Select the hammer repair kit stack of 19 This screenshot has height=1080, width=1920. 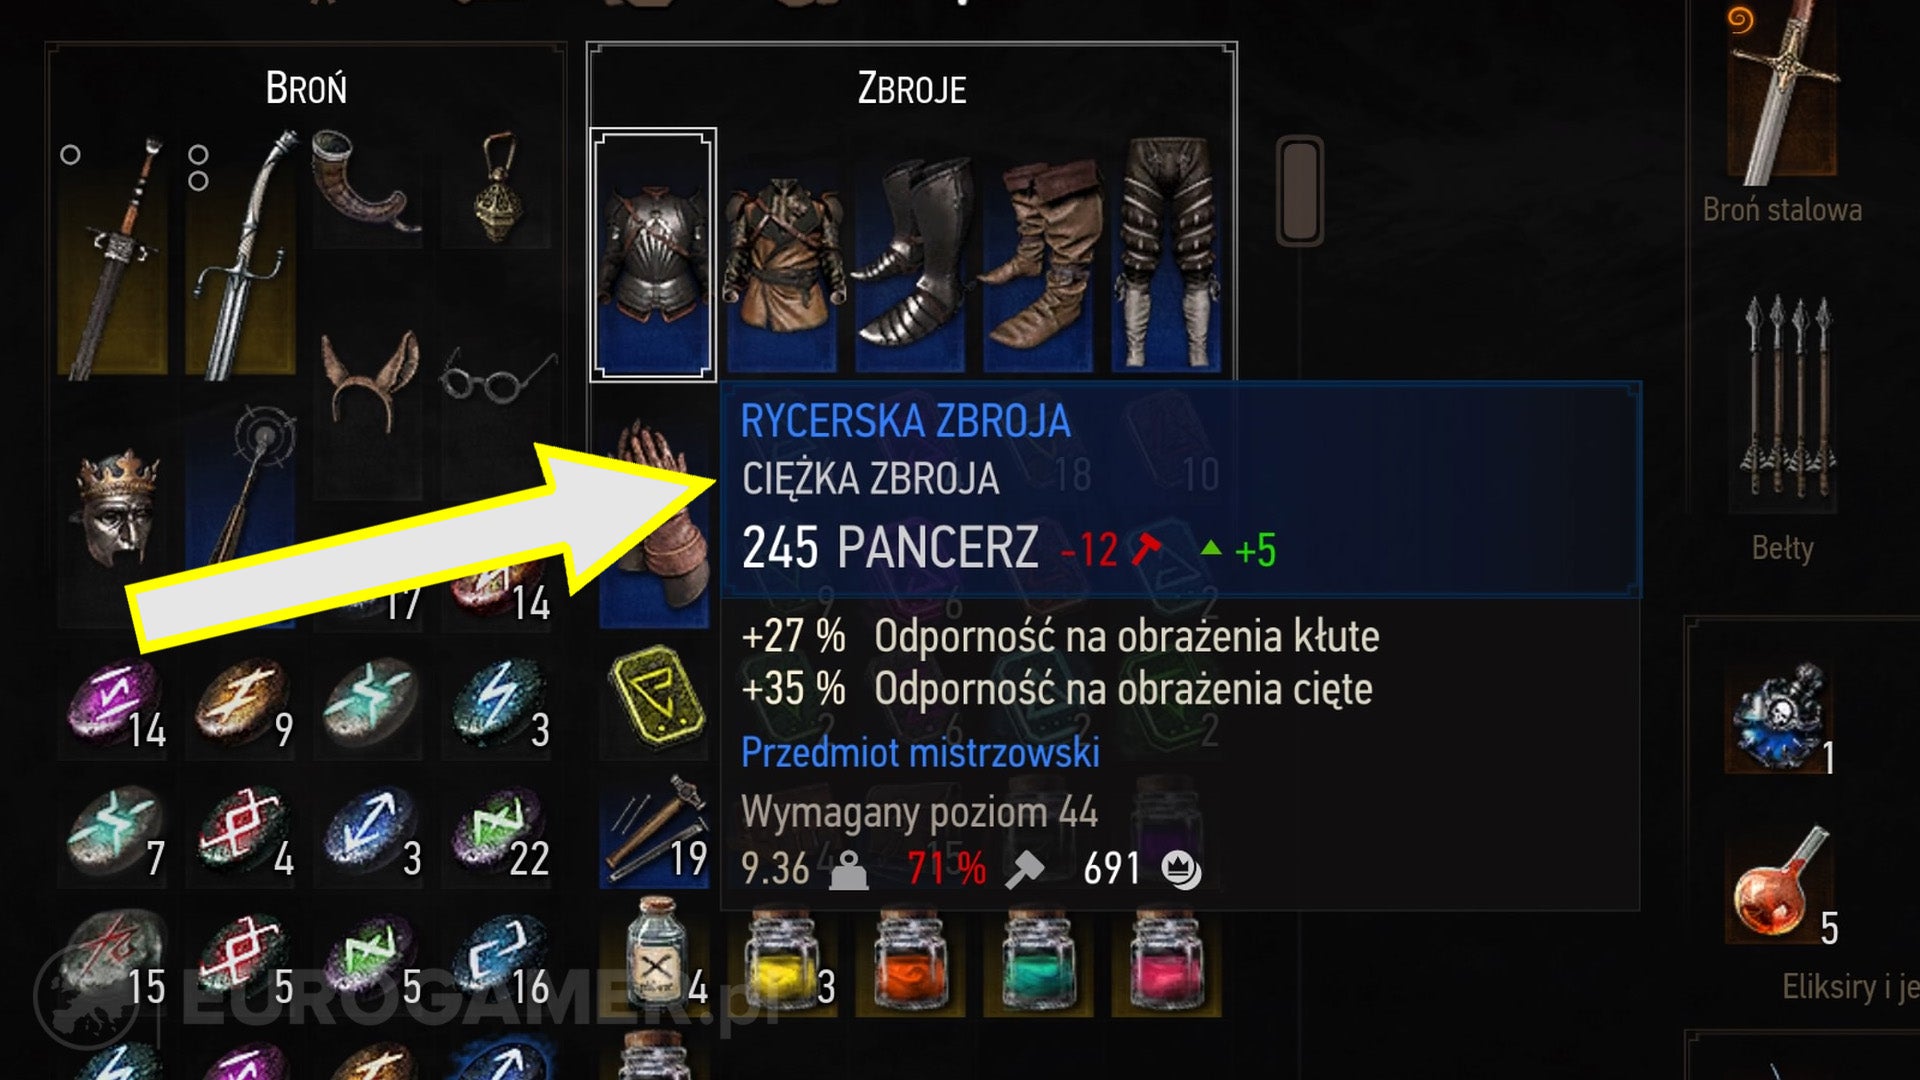tap(655, 830)
